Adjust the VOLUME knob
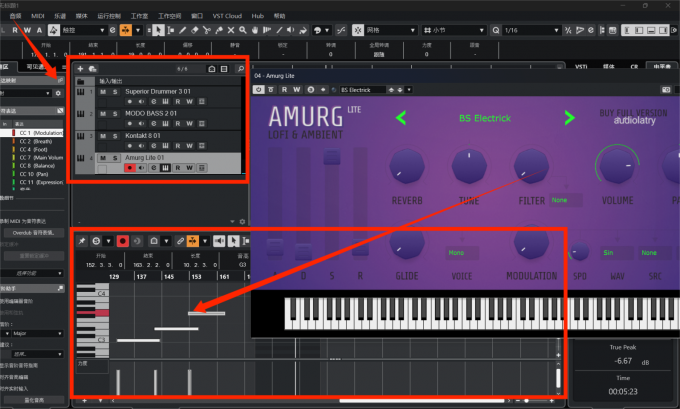The image size is (680, 409). (x=618, y=166)
